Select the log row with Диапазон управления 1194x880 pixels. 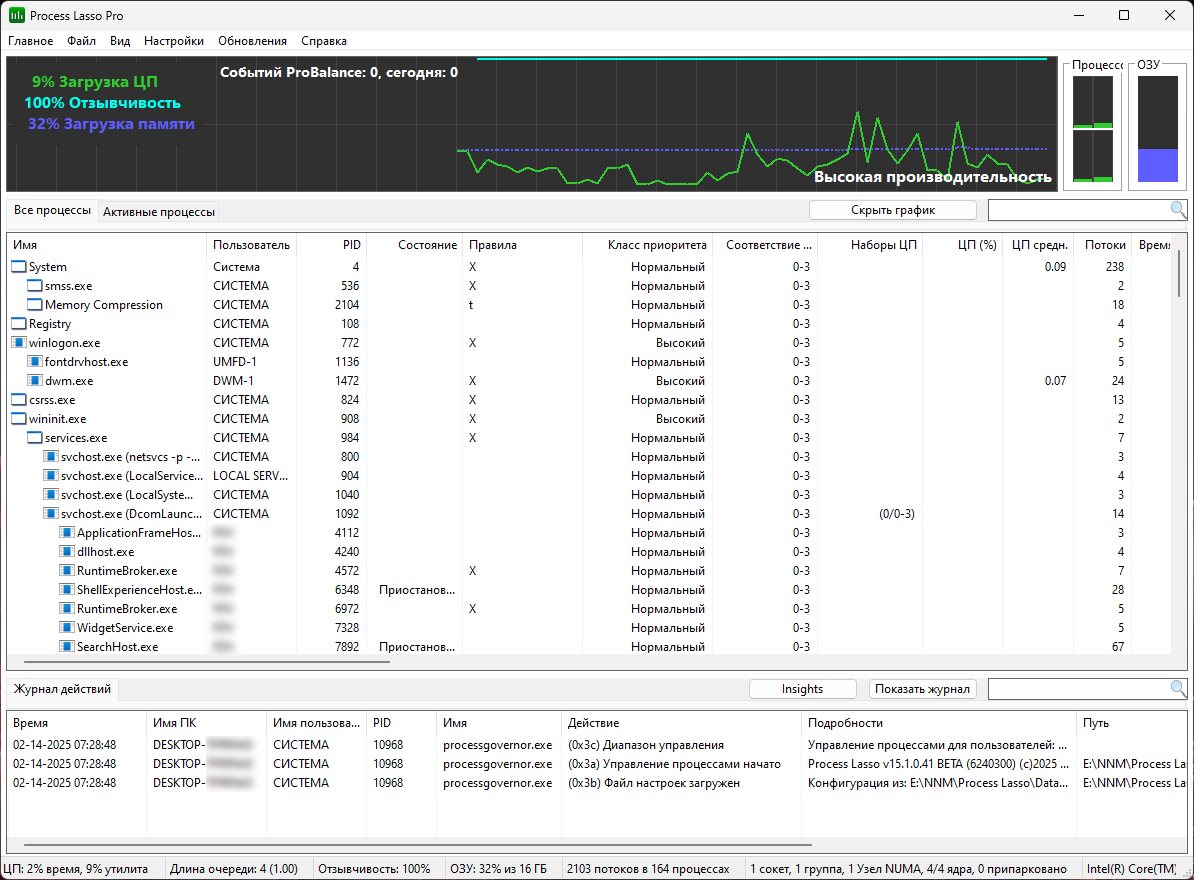coord(597,744)
